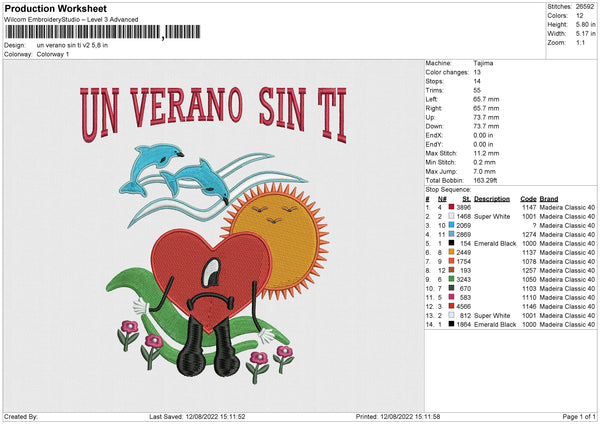Click the EndX value 0.00 in
The image size is (600, 424).
pyautogui.click(x=483, y=135)
